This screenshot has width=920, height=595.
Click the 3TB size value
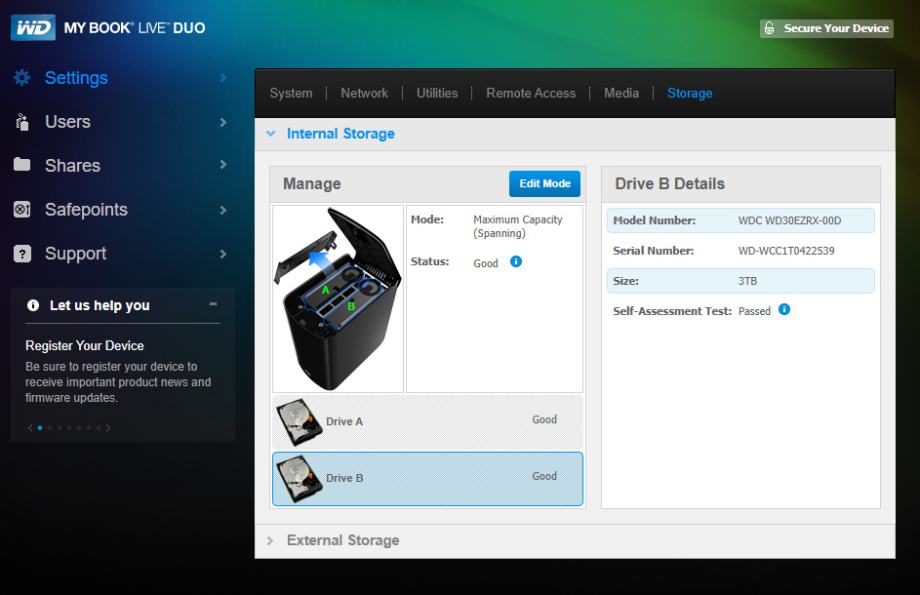pos(748,281)
